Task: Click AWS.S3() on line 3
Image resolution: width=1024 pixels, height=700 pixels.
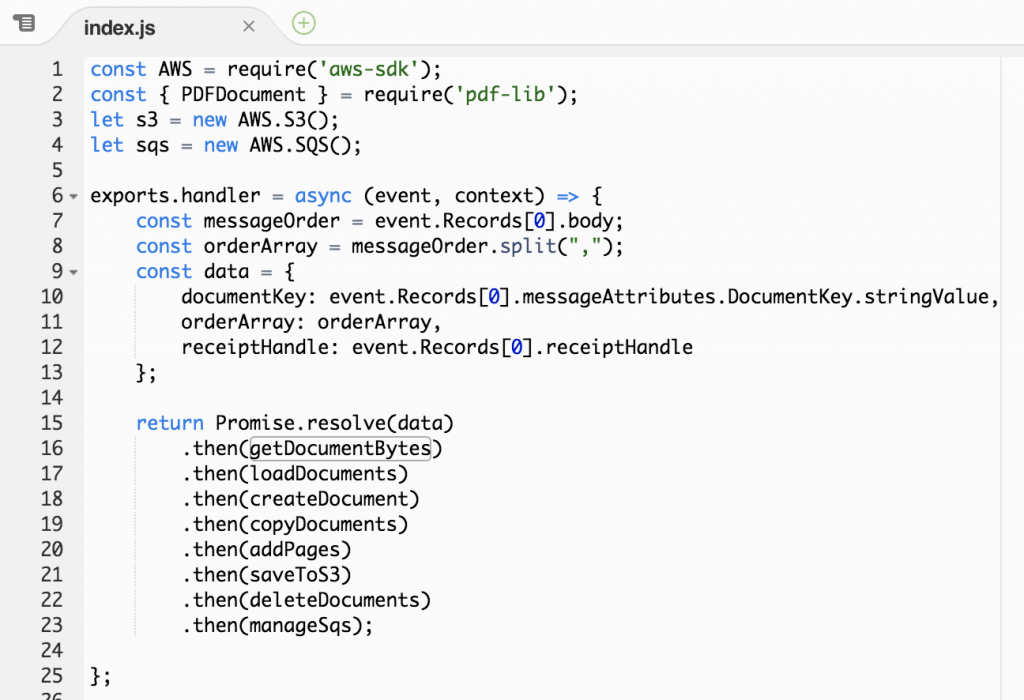Action: tap(282, 120)
